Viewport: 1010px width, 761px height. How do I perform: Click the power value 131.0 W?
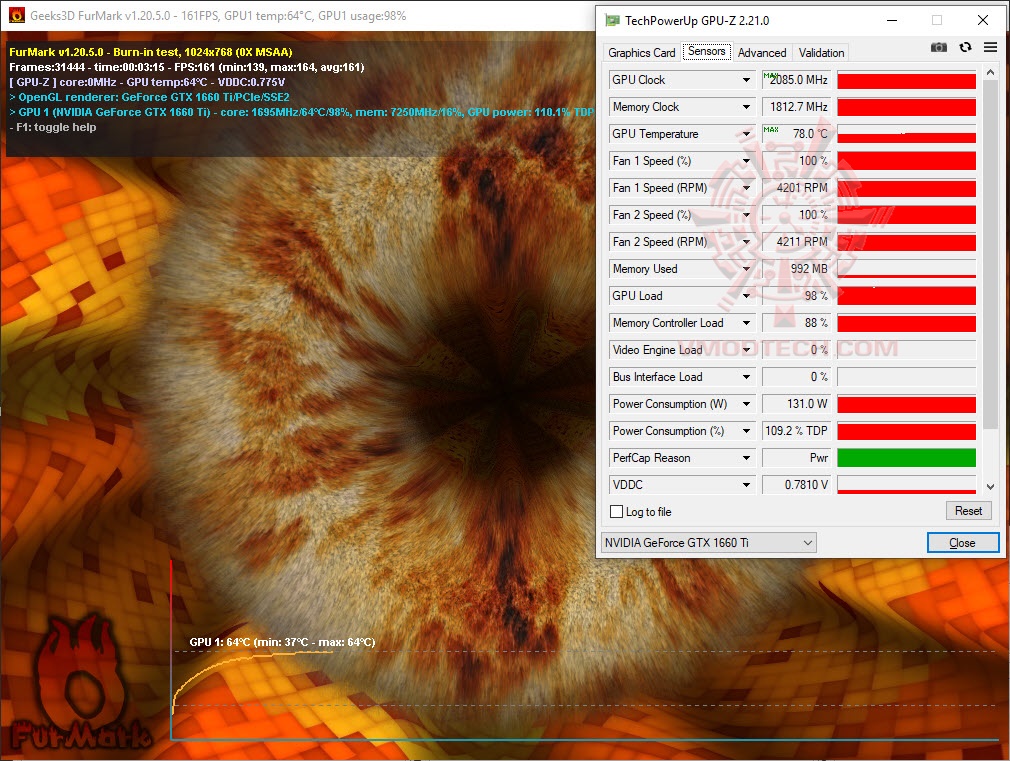[796, 404]
